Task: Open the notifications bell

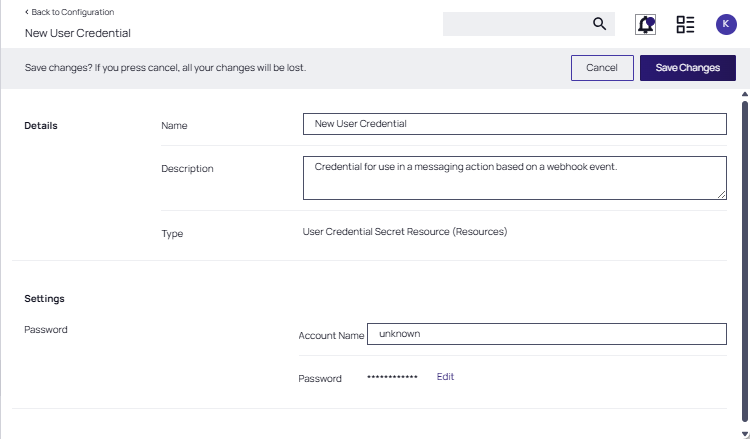Action: pyautogui.click(x=646, y=24)
